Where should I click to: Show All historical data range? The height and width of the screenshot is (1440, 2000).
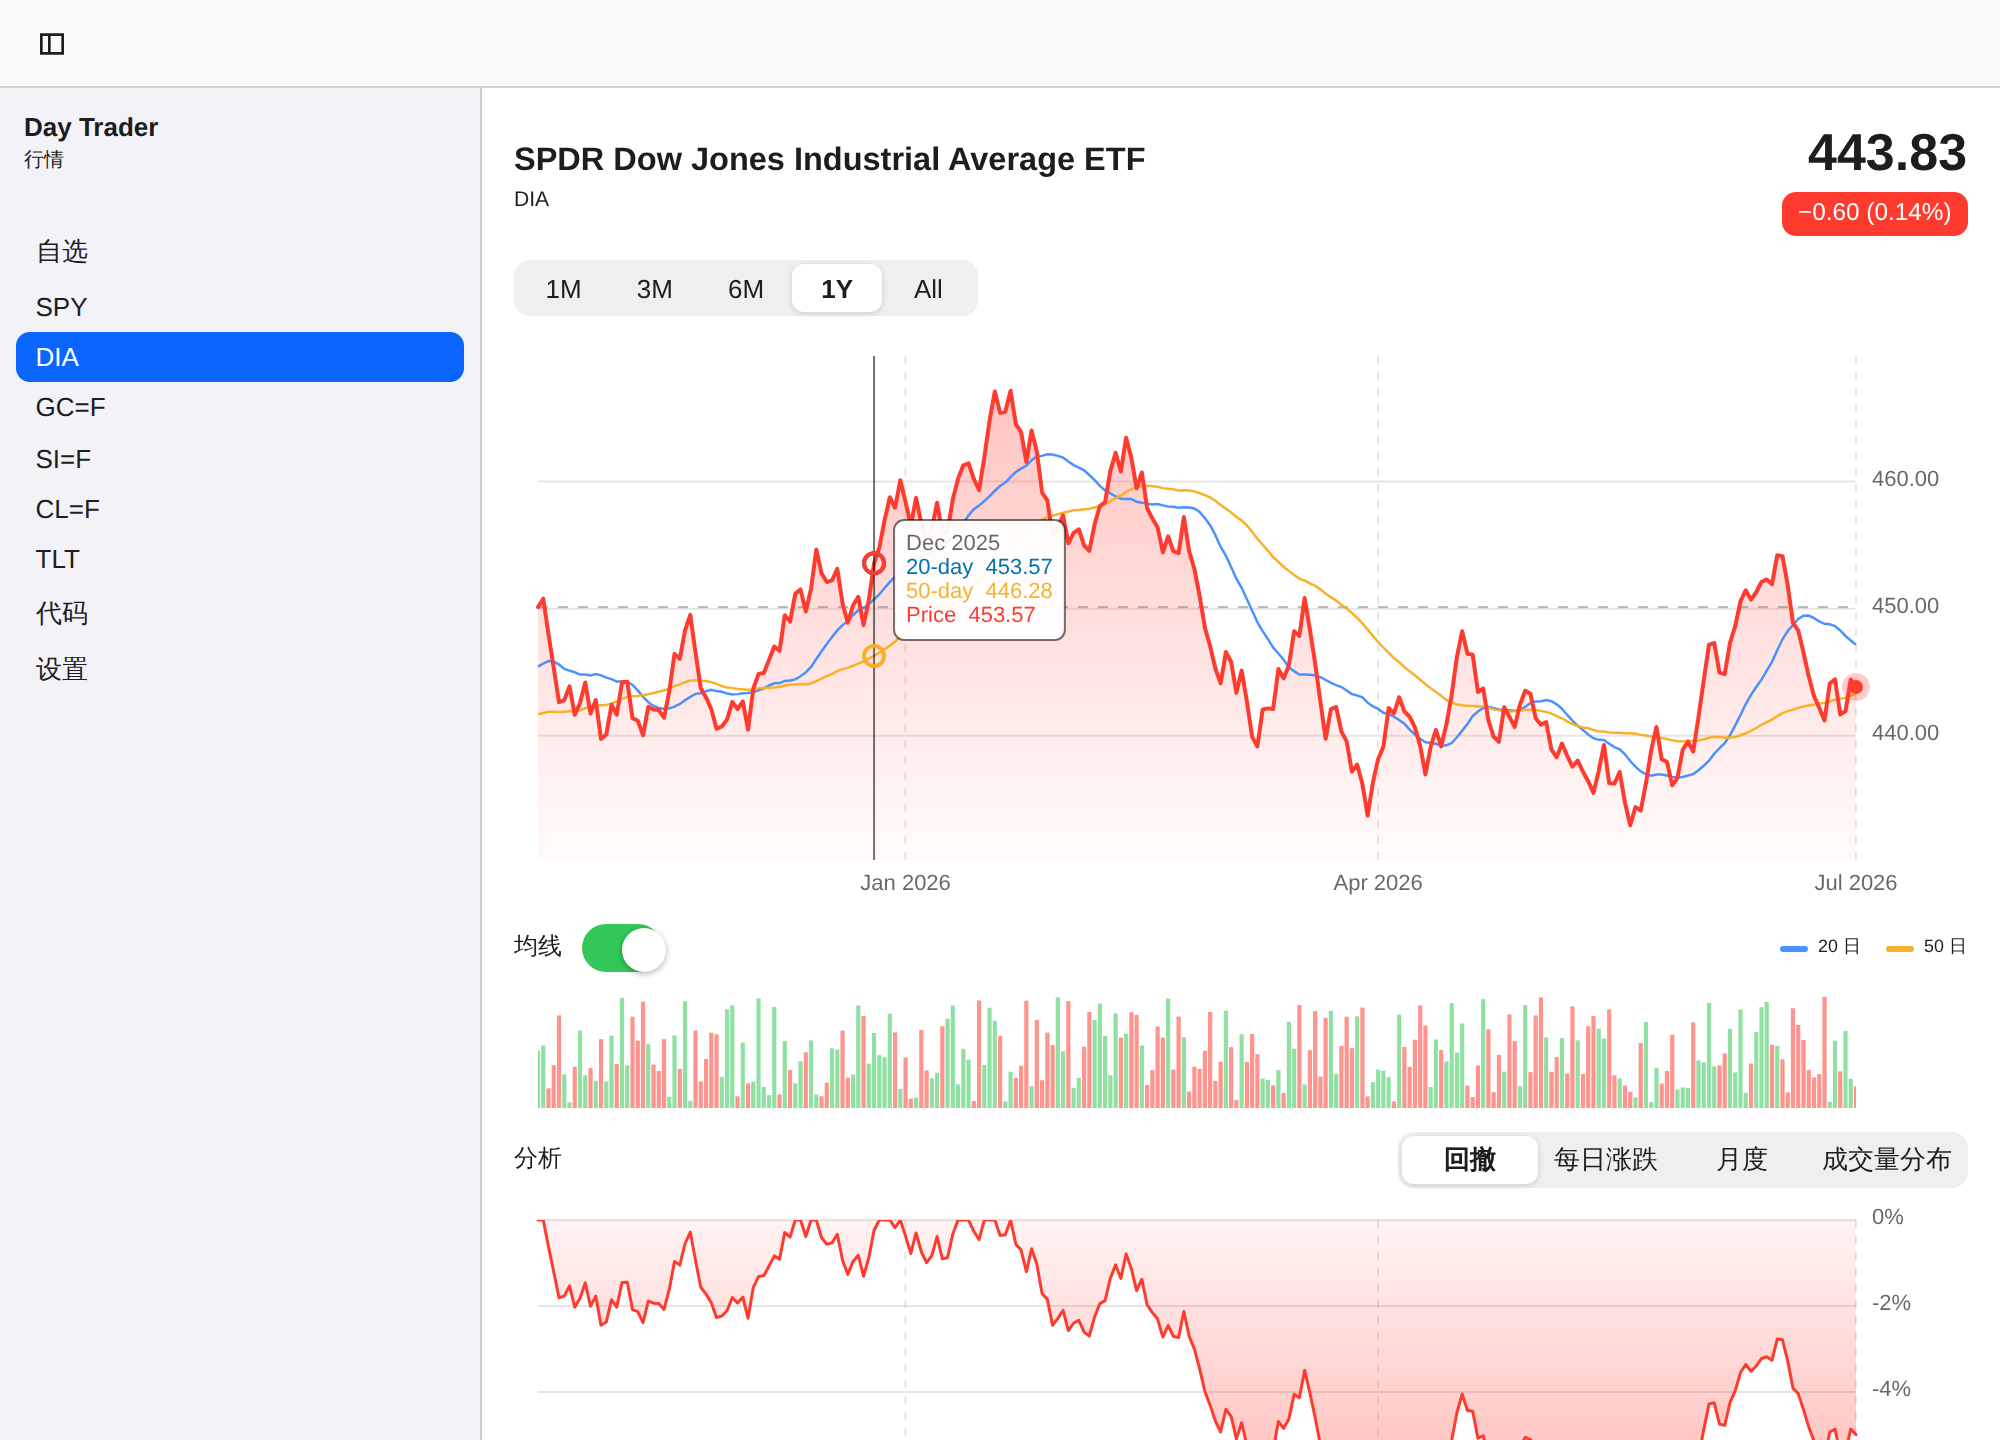coord(928,289)
